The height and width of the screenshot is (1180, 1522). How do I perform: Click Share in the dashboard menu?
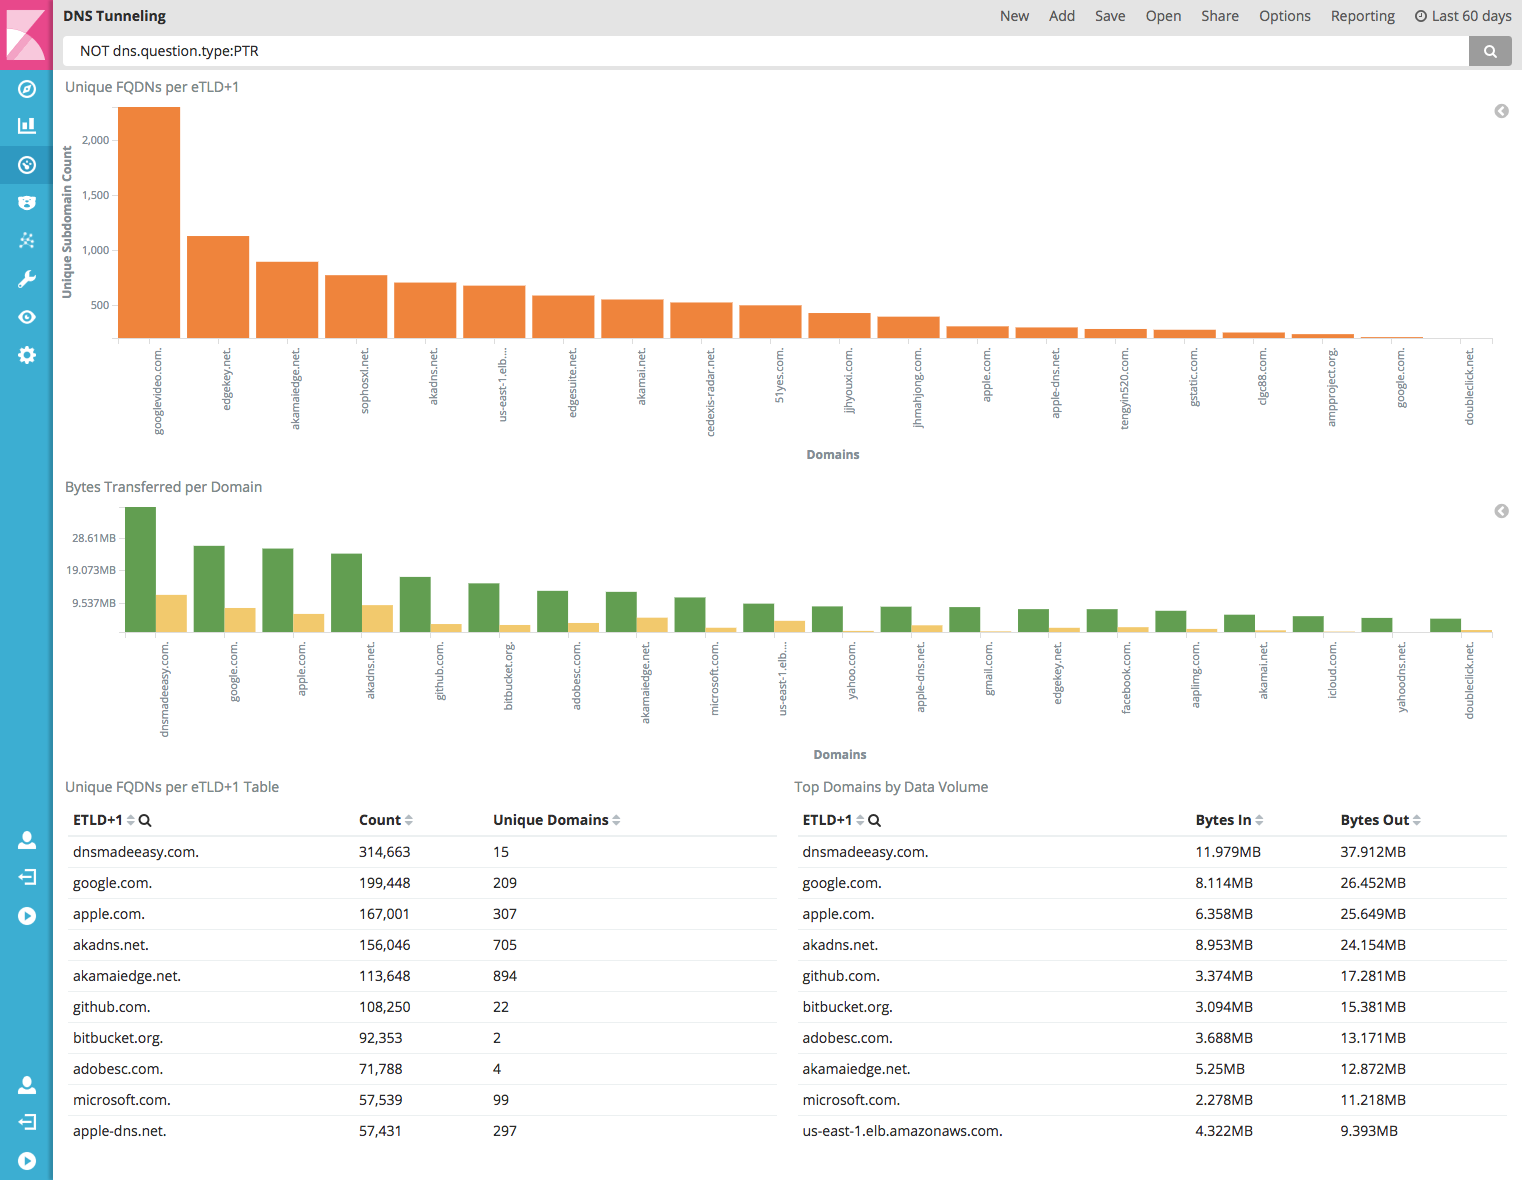coord(1220,16)
